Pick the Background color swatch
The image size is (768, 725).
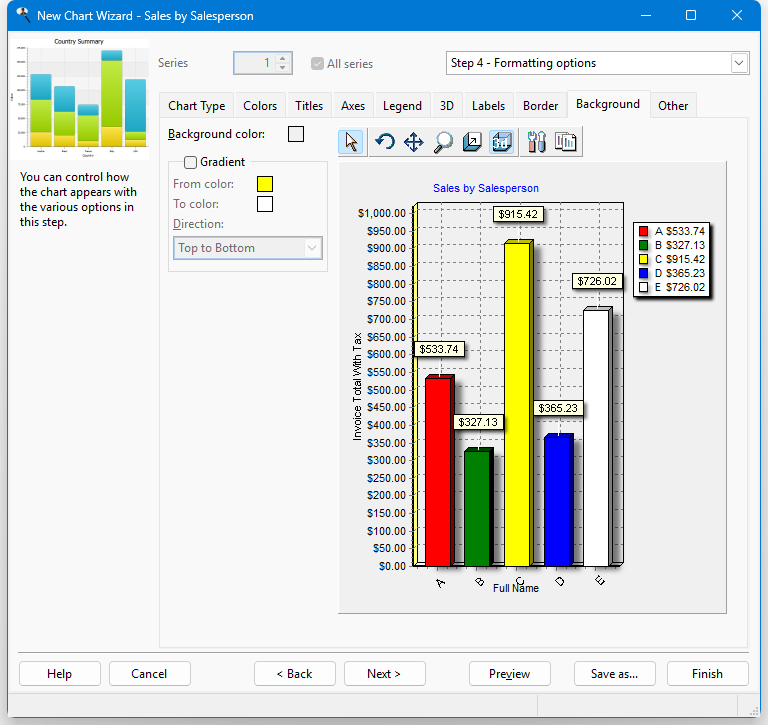click(296, 134)
